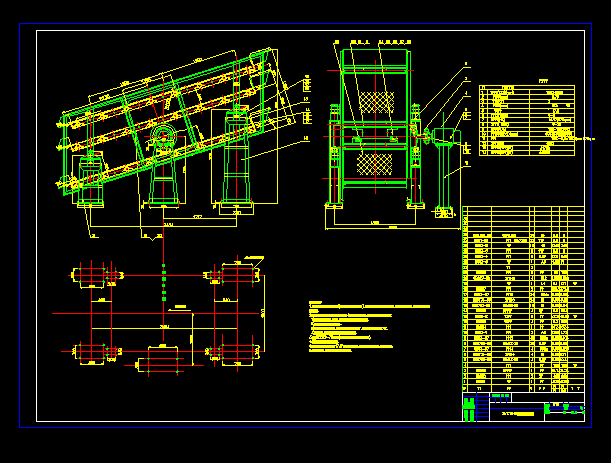Click the technical parameters table at upper right
611x463 pixels.
coord(527,120)
